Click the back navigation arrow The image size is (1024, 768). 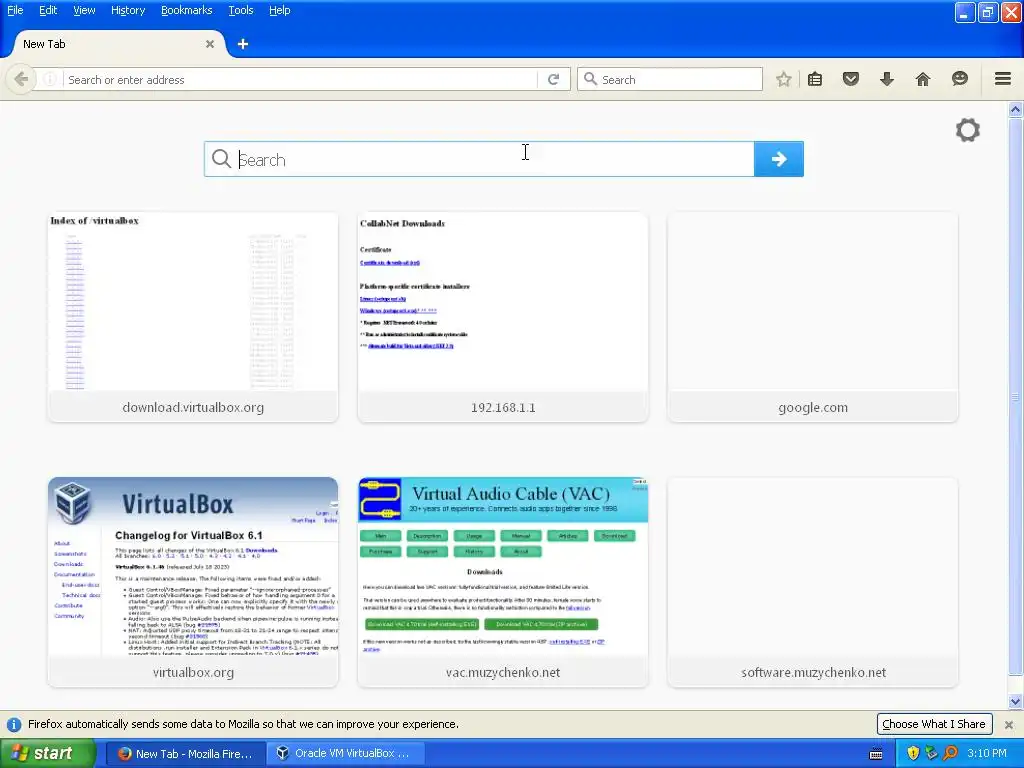click(21, 79)
